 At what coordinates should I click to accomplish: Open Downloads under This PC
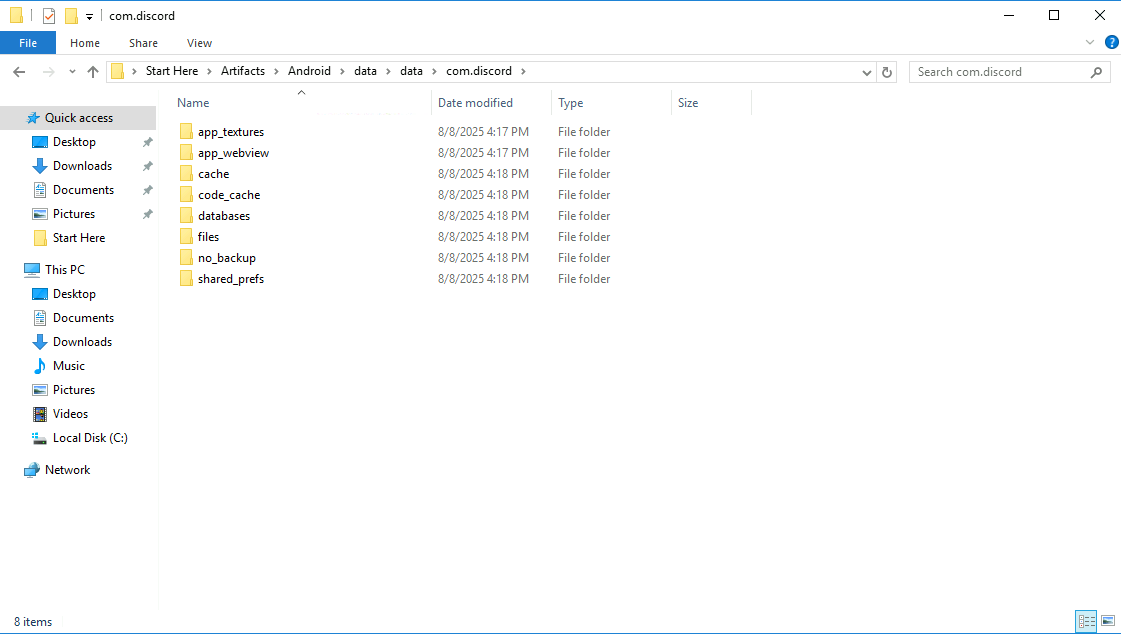[82, 342]
